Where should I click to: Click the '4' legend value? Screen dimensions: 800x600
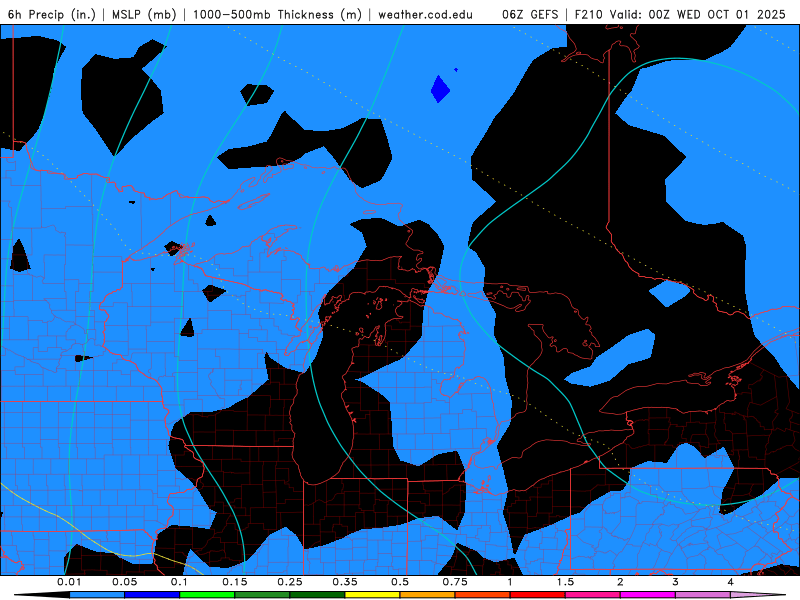(731, 582)
